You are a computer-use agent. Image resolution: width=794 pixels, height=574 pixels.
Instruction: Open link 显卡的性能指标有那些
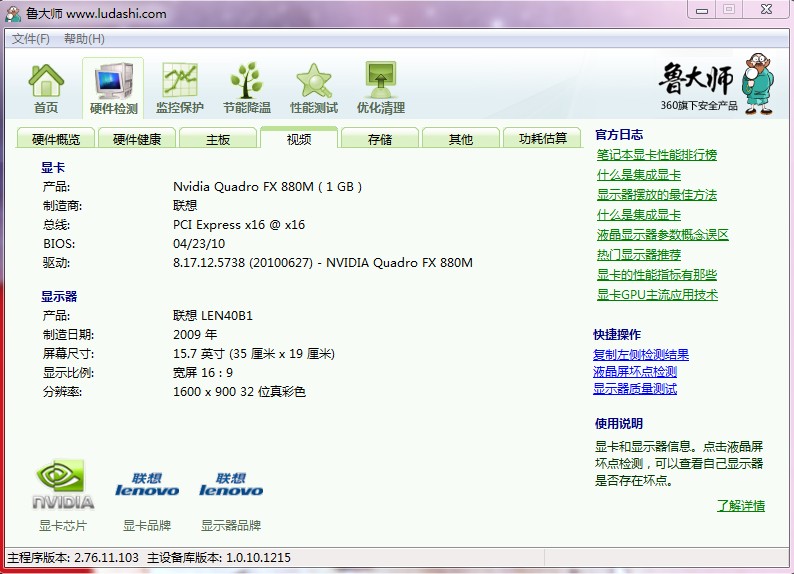(x=657, y=275)
